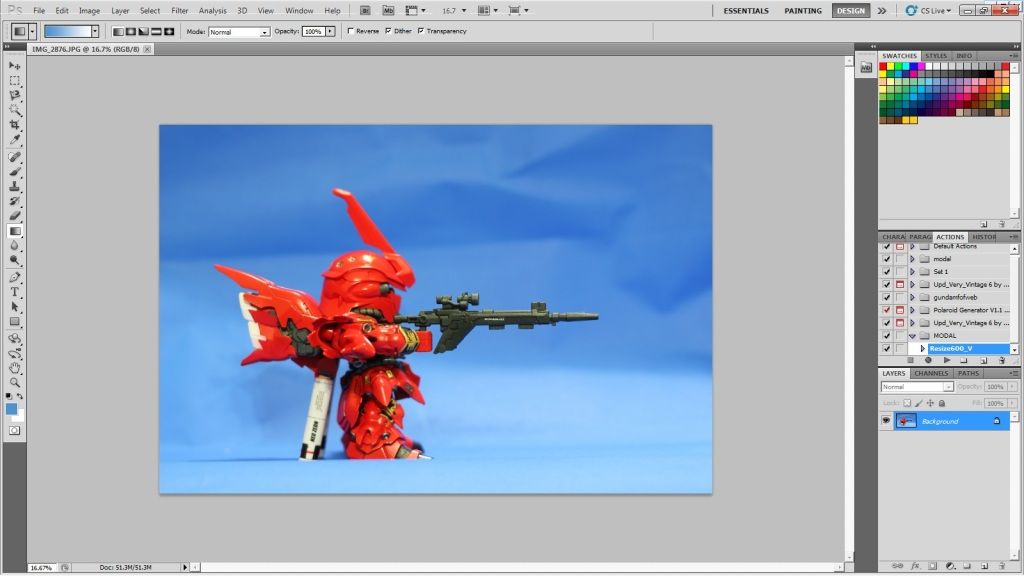Viewport: 1024px width, 576px height.
Task: Switch to the Painting workspace
Action: [x=803, y=10]
